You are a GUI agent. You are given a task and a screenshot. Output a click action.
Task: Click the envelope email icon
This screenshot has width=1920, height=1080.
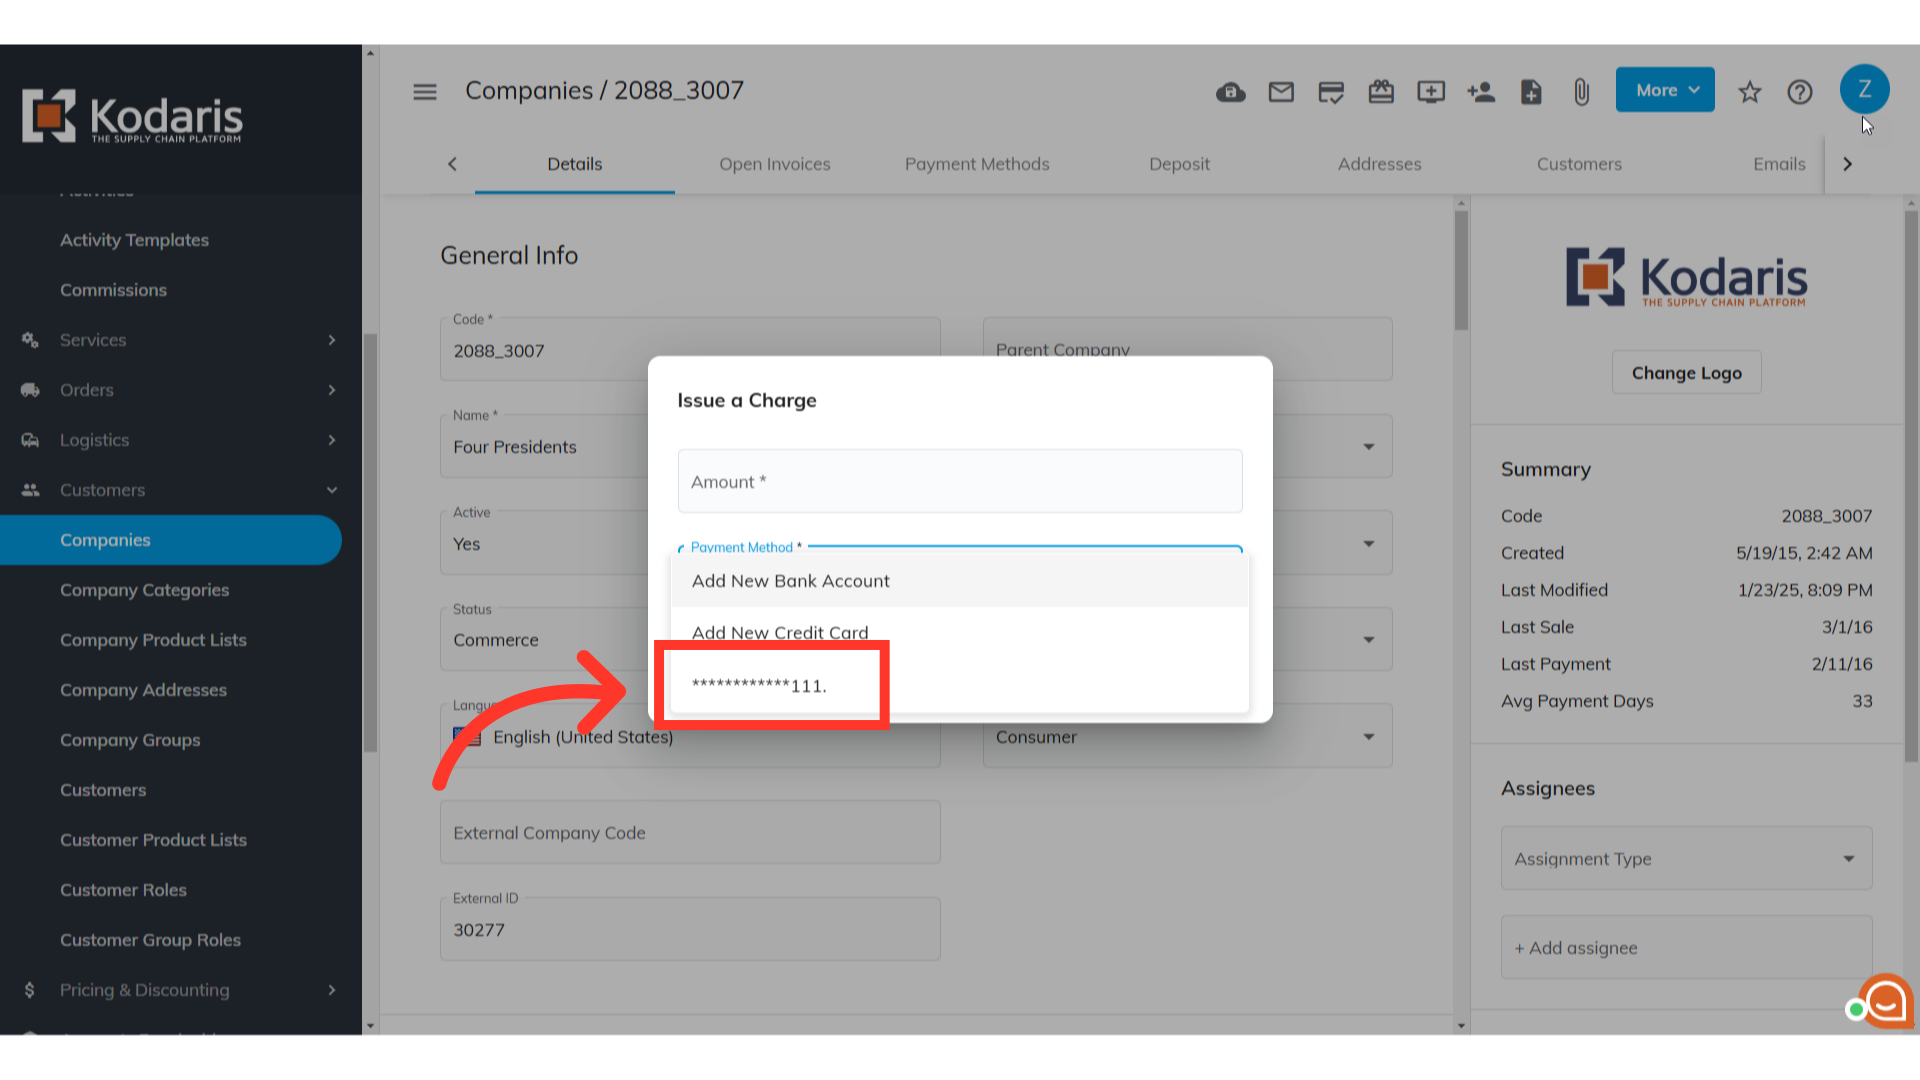point(1281,92)
